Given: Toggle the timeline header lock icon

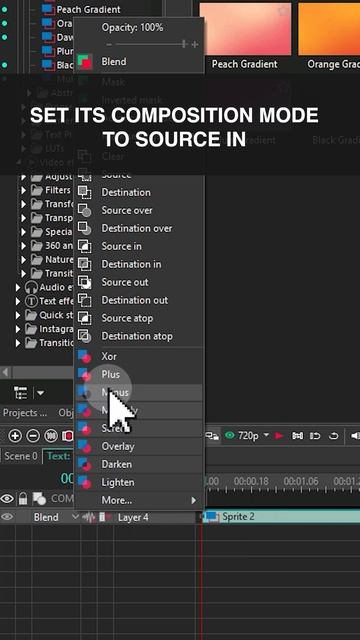Looking at the screenshot, I should [23, 498].
